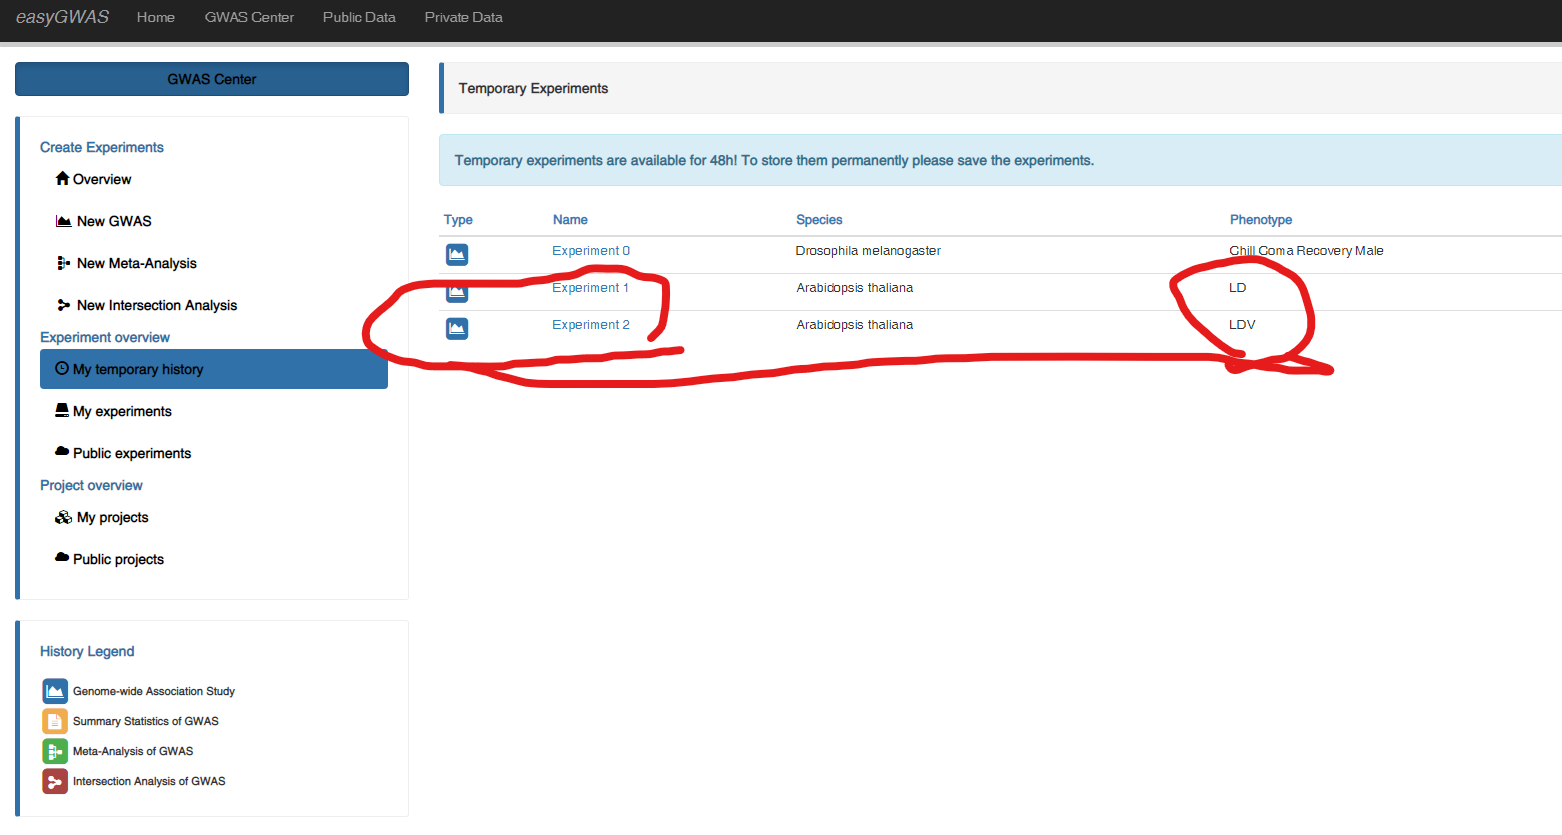This screenshot has width=1562, height=835.
Task: Select My experiments in the sidebar
Action: (122, 411)
